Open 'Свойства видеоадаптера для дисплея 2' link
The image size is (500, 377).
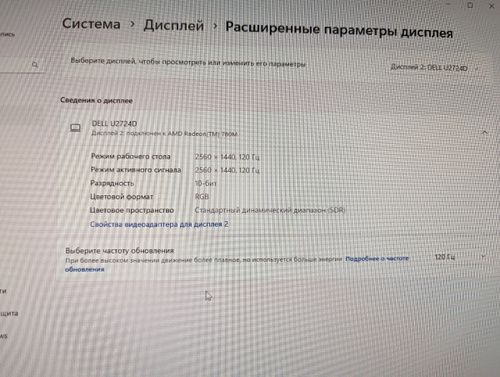(x=159, y=224)
